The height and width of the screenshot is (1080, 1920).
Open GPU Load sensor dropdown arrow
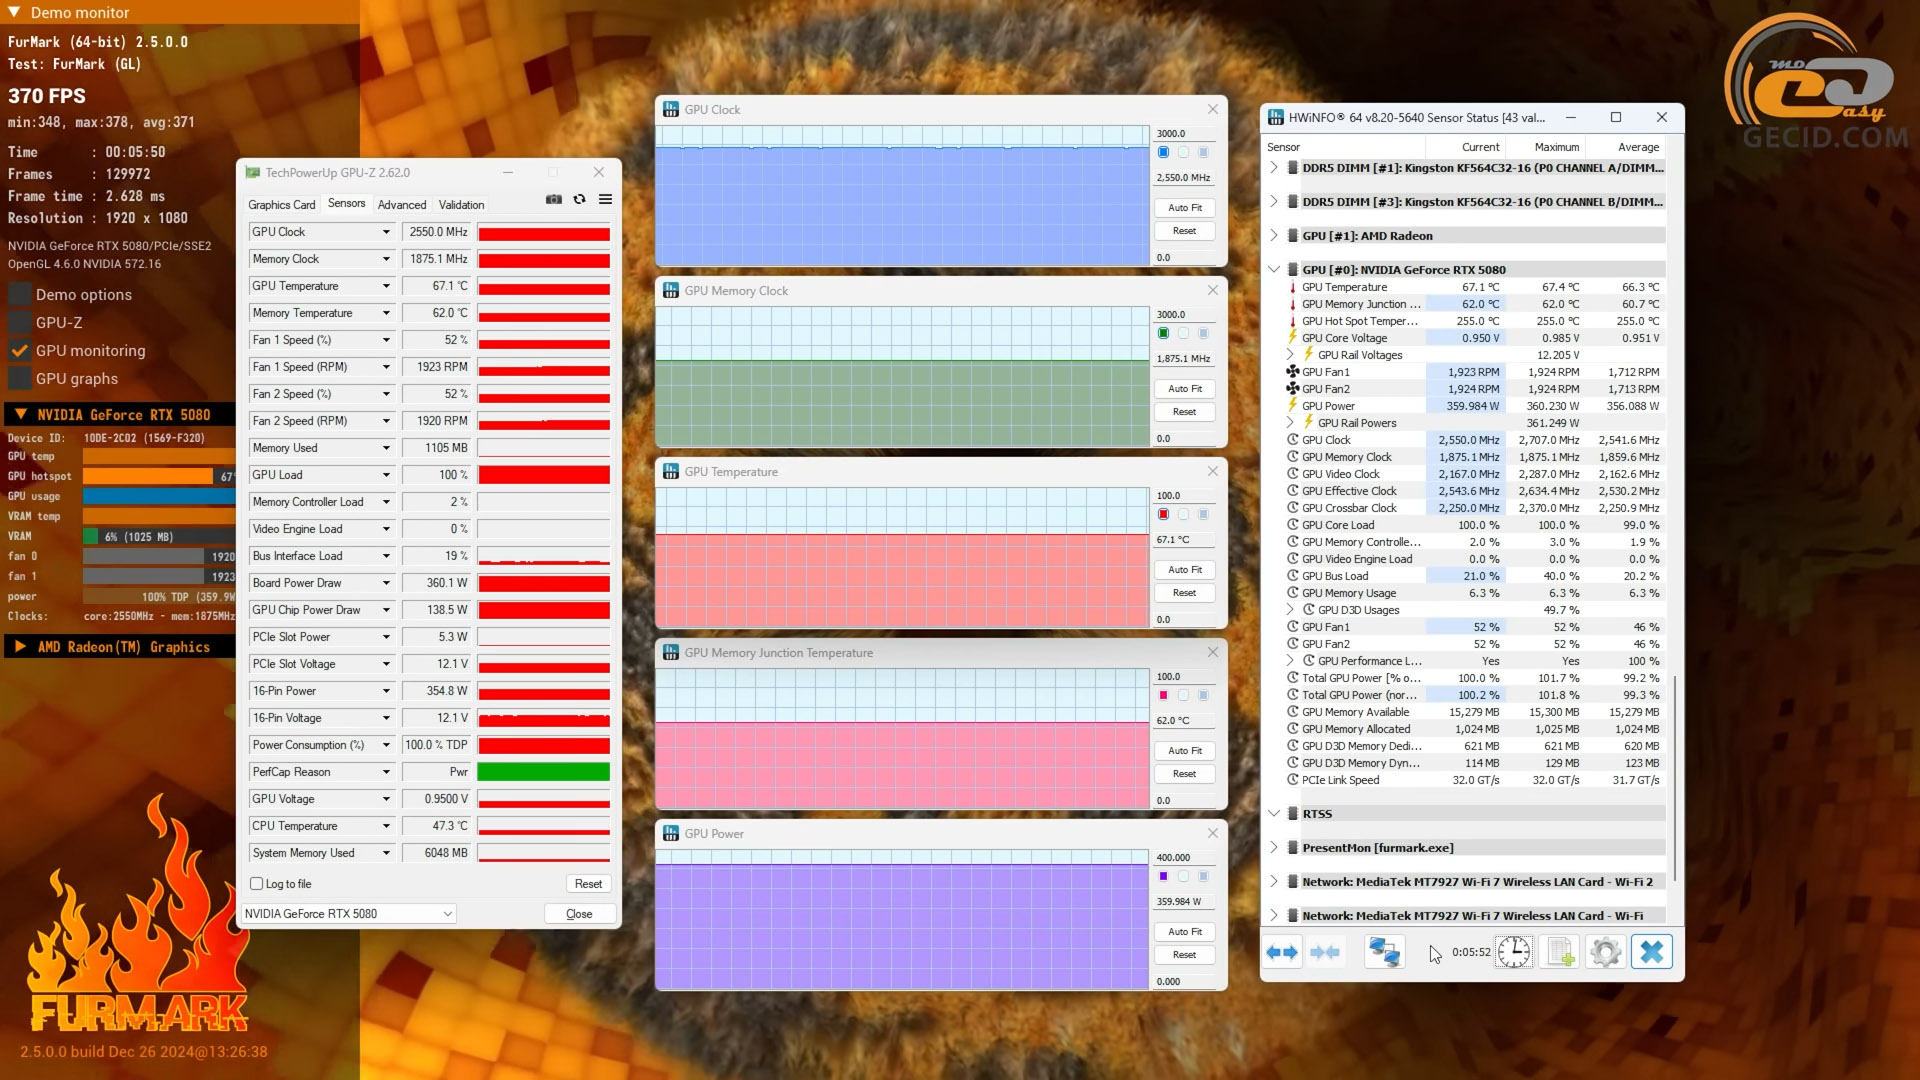coord(386,475)
